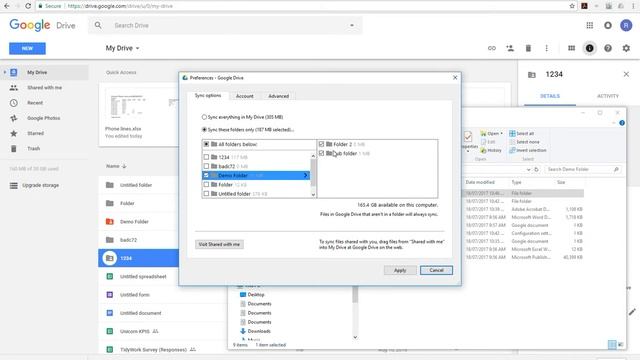
Task: Click Select all in the Explorer ribbon
Action: (522, 133)
